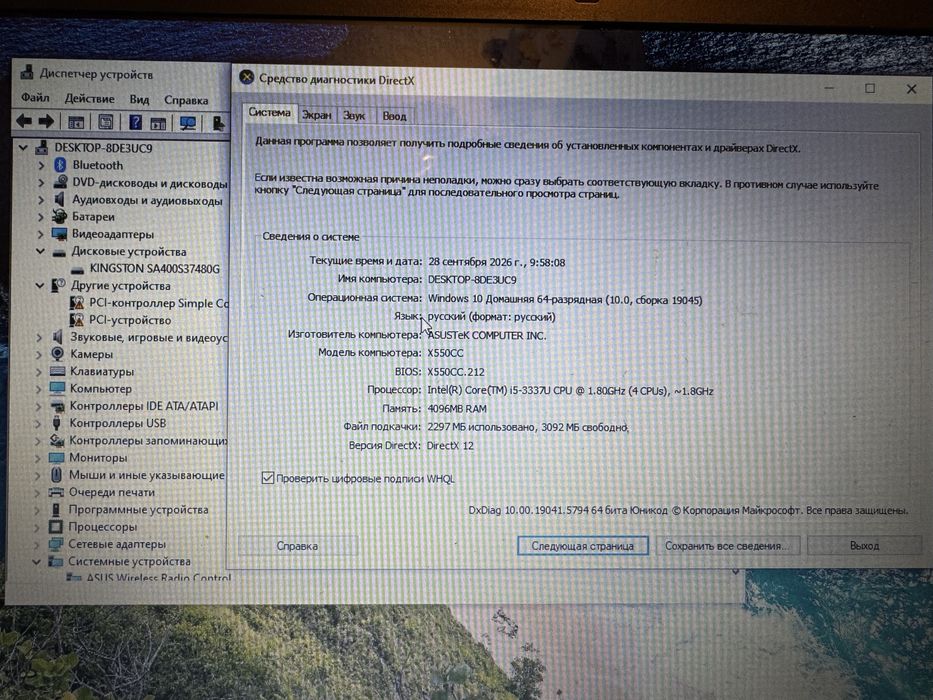The image size is (933, 700).
Task: Select Программные устройства tree item
Action: [138, 510]
